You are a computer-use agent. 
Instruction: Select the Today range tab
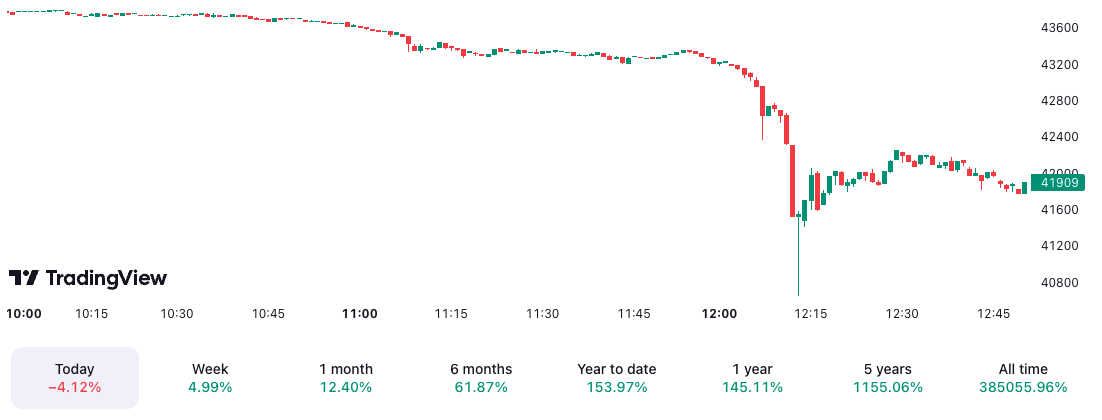pos(75,377)
